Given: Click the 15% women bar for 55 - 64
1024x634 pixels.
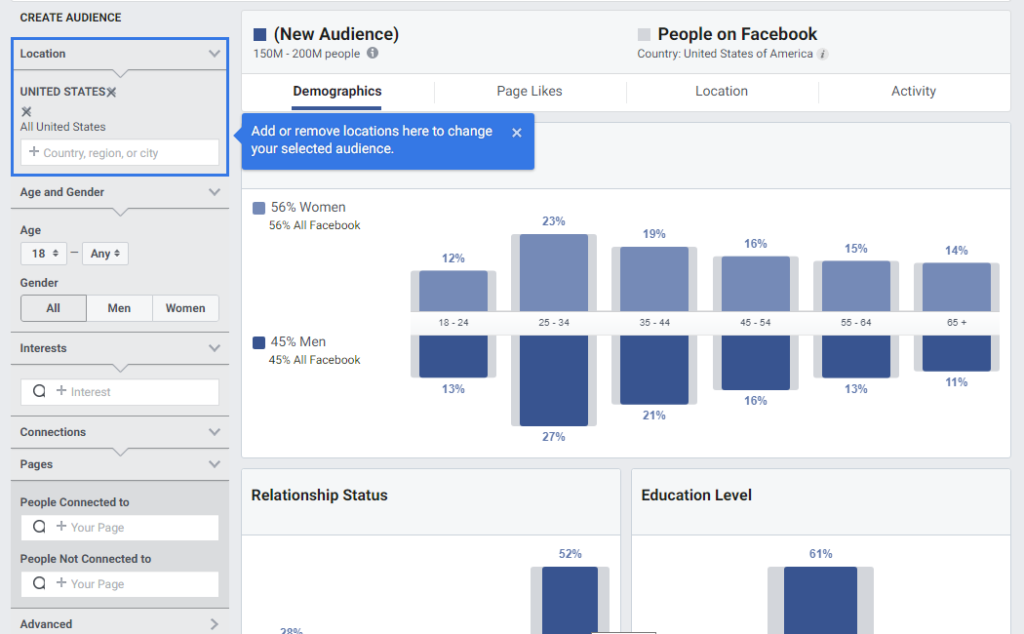Looking at the screenshot, I should point(856,286).
